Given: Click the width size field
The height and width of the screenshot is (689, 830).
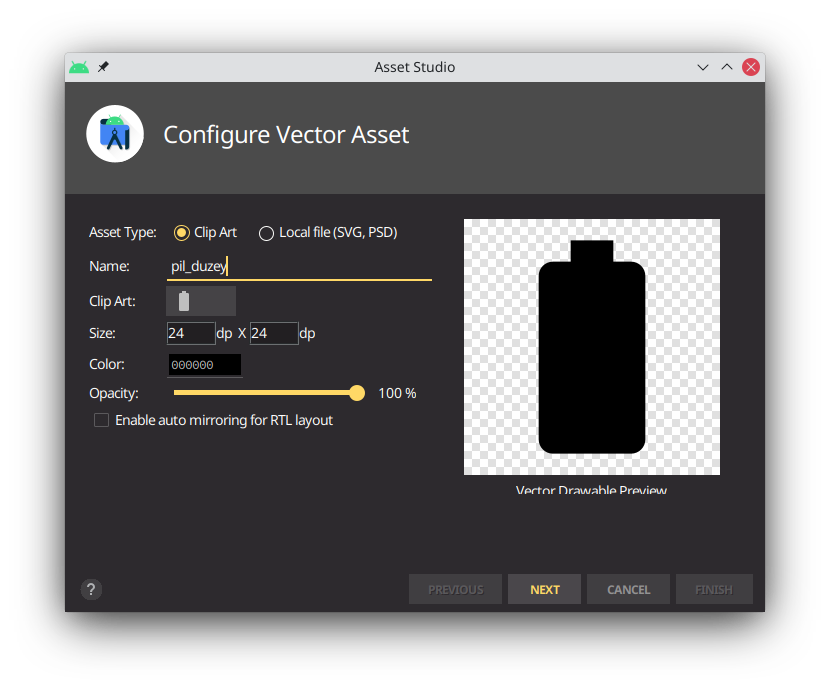Looking at the screenshot, I should coord(191,333).
